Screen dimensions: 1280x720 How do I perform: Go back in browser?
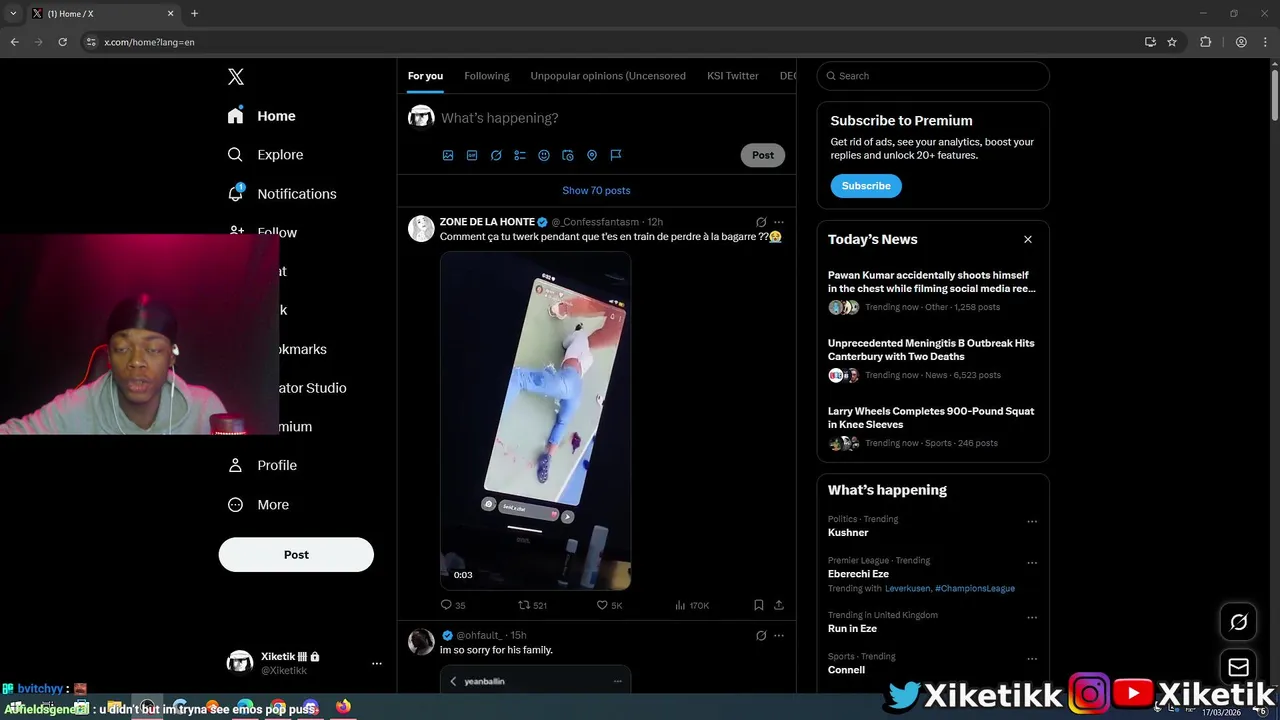[14, 42]
